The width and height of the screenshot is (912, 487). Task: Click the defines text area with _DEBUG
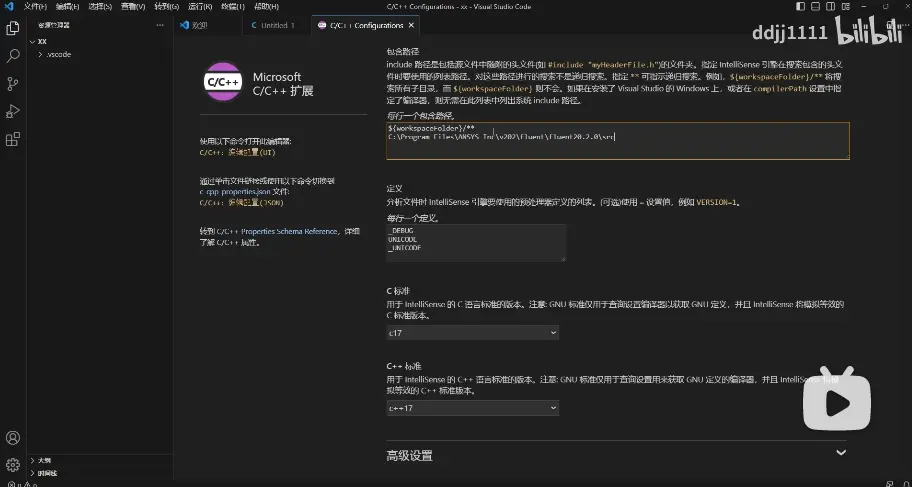476,243
